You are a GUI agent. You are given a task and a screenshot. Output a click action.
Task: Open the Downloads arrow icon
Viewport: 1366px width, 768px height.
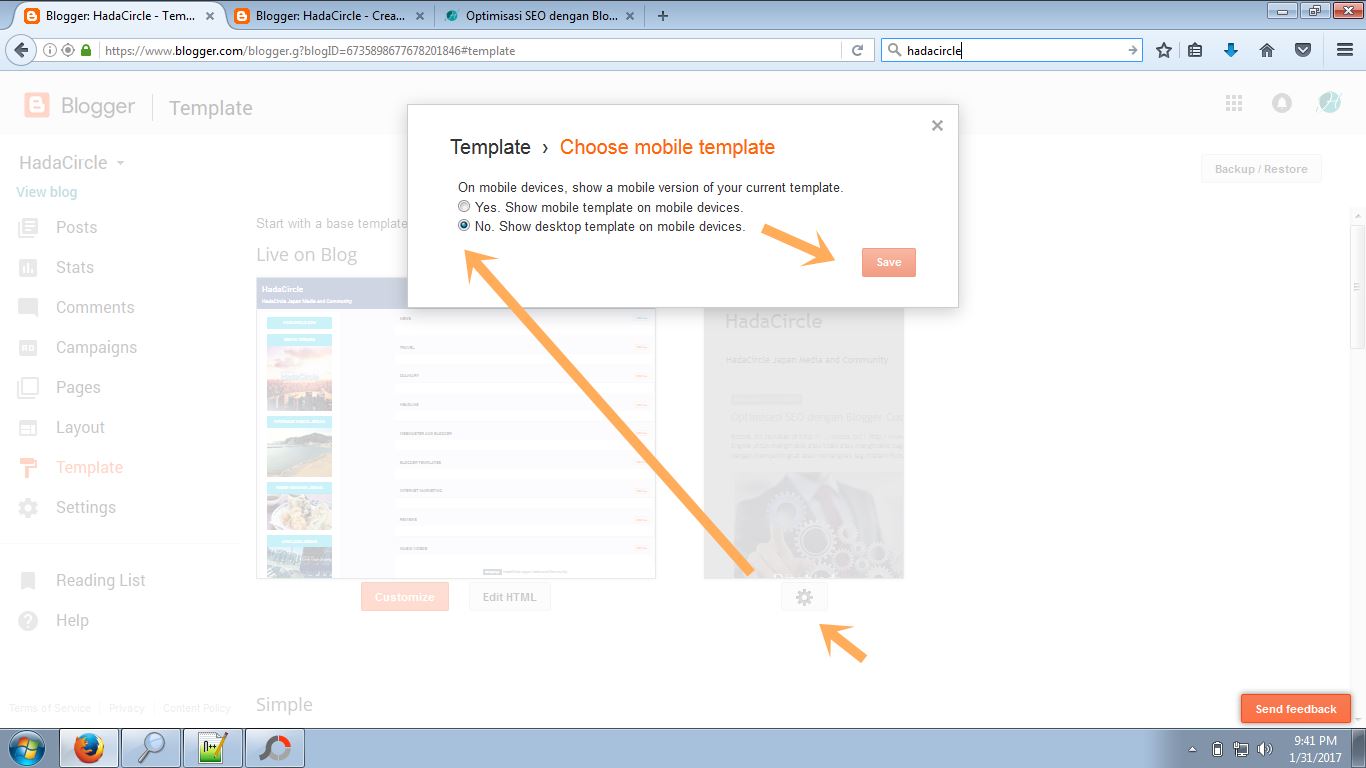pos(1231,50)
